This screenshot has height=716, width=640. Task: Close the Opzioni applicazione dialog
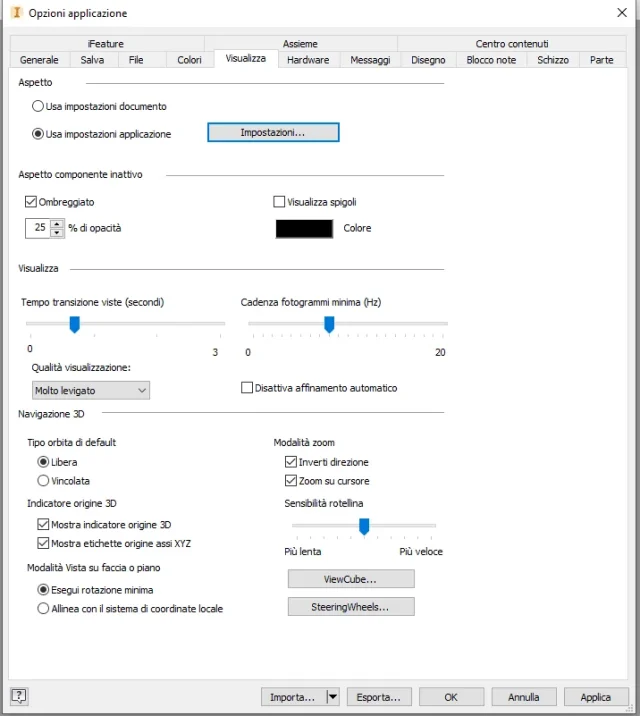coord(622,13)
